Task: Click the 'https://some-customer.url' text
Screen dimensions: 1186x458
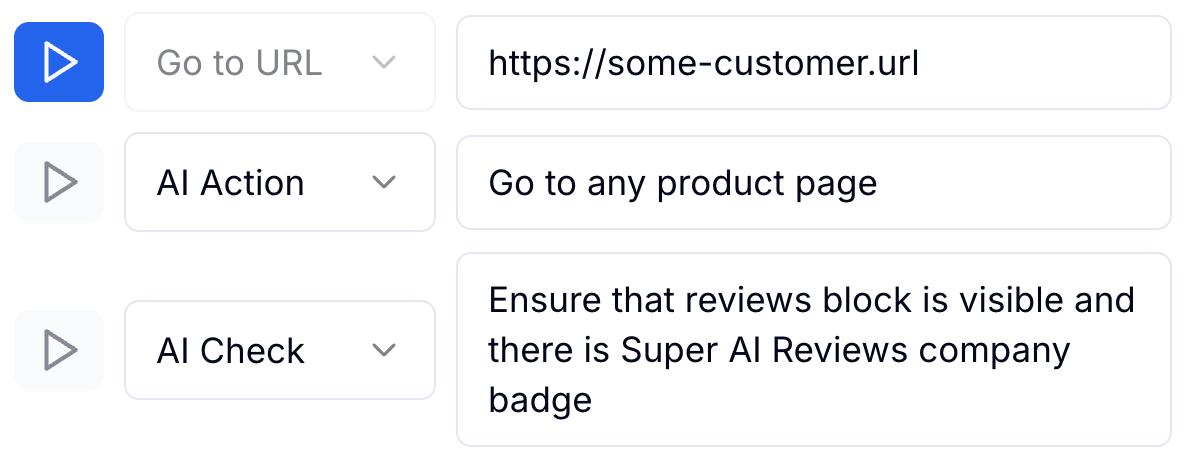Action: [703, 63]
